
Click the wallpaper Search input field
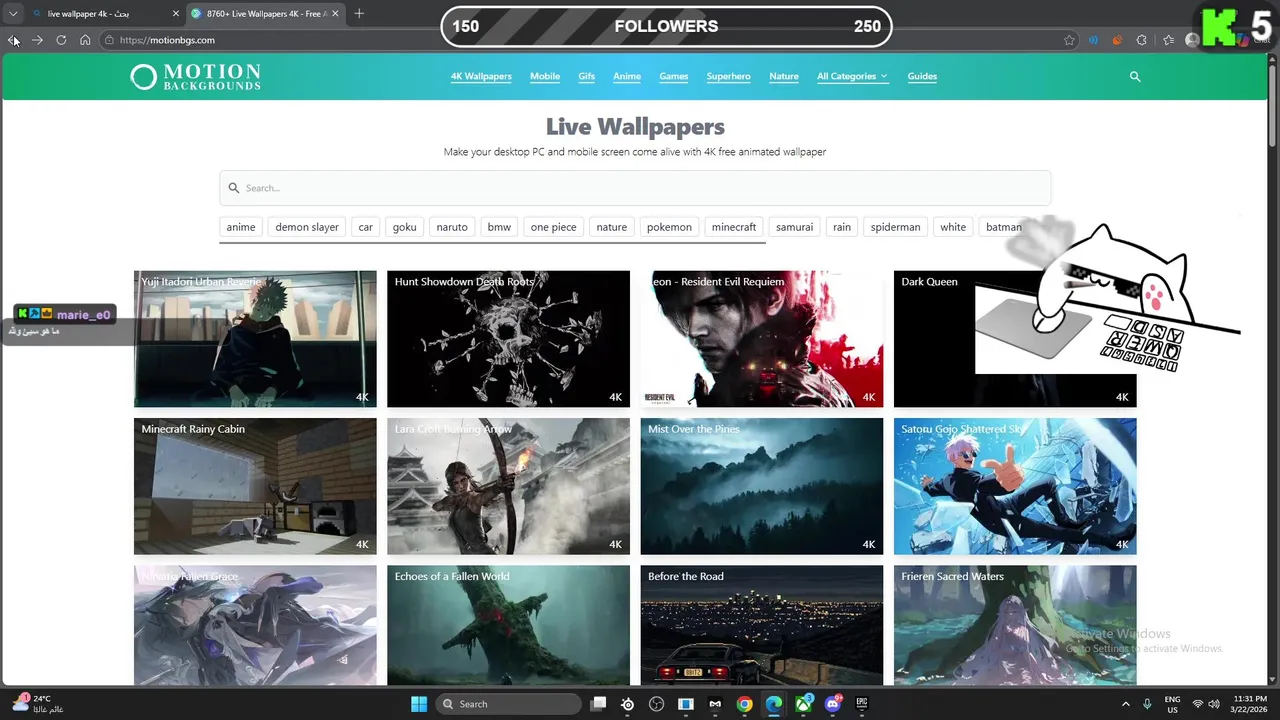click(635, 188)
